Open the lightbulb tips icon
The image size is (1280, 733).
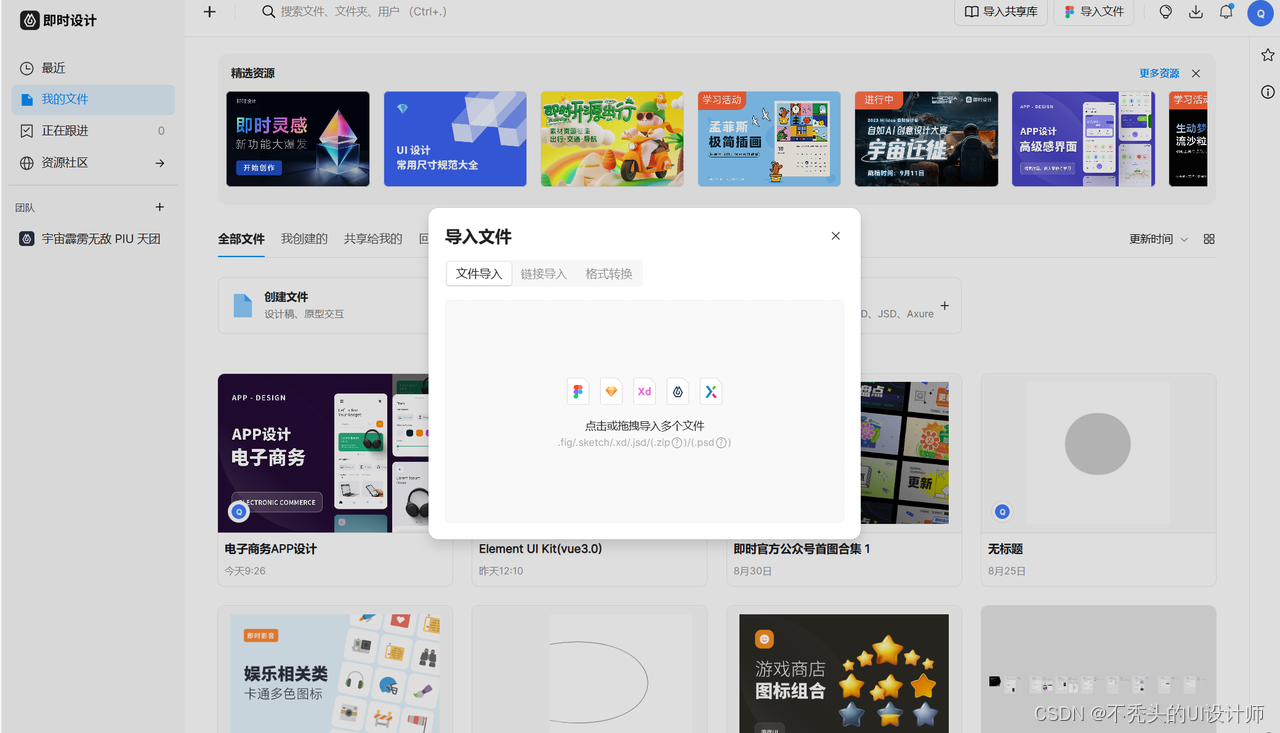pos(1165,12)
